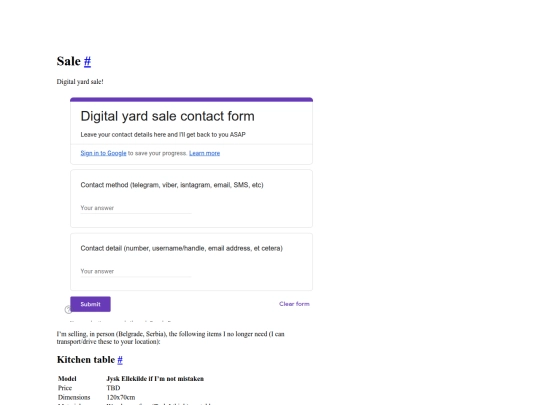Click the 'Model' table header cell
The image size is (540, 405).
pyautogui.click(x=67, y=378)
